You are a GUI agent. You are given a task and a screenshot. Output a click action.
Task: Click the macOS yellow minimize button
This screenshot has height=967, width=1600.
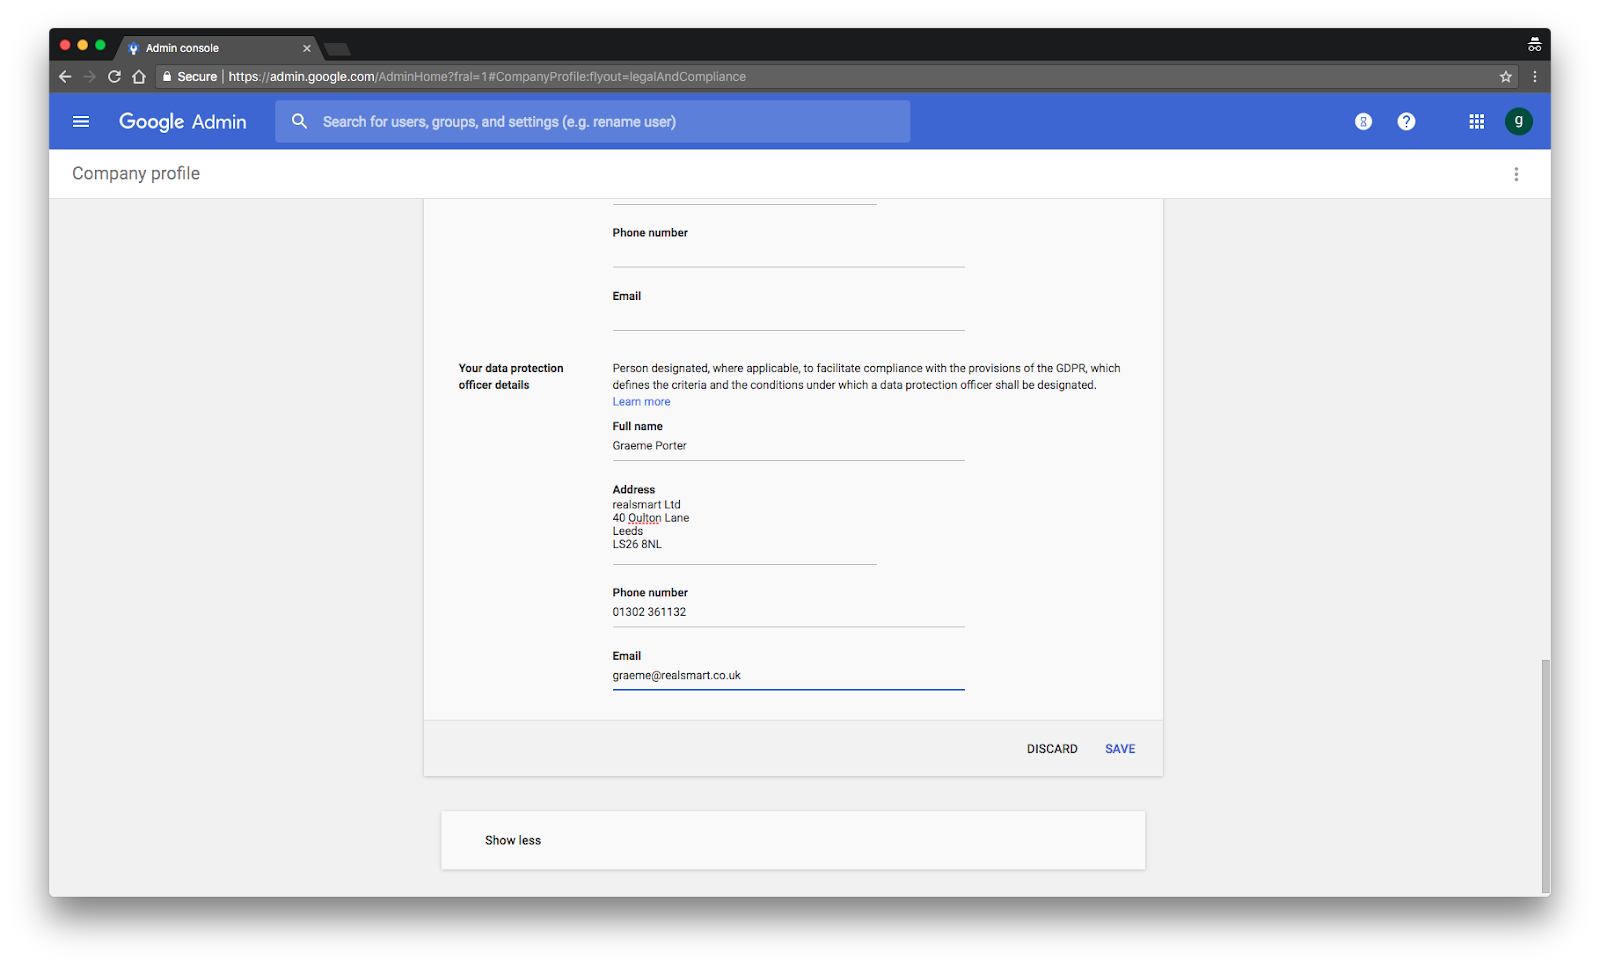click(82, 45)
